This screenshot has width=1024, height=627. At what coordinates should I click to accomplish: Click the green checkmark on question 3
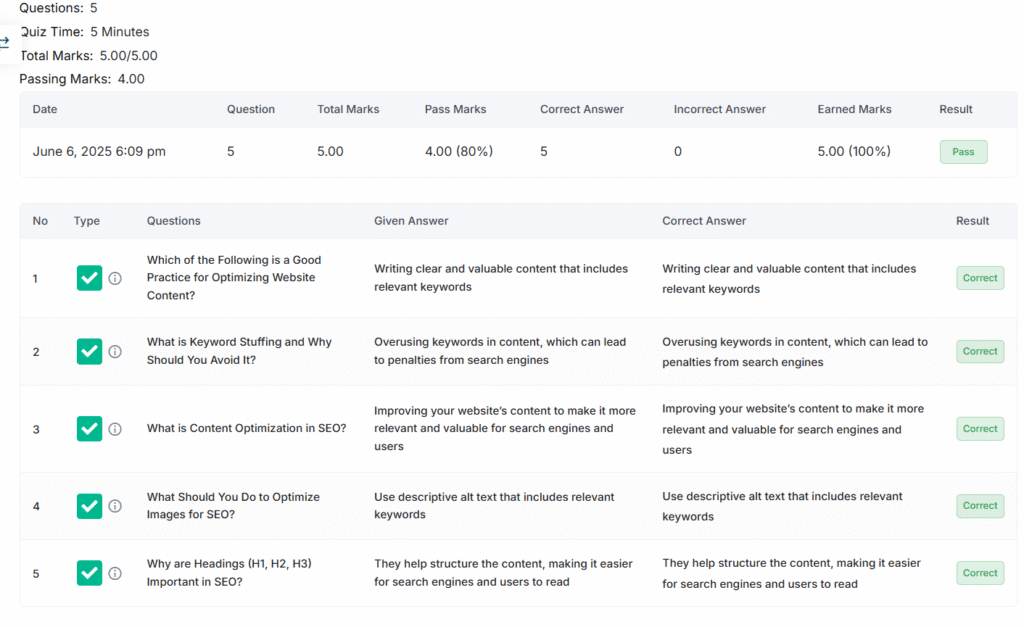pos(90,429)
